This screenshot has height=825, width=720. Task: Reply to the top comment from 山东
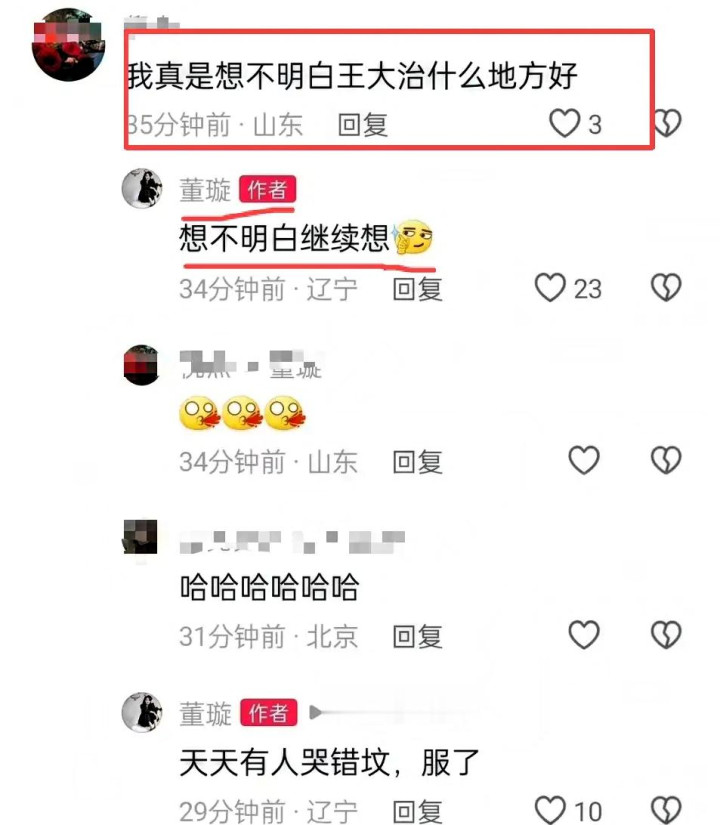point(363,125)
